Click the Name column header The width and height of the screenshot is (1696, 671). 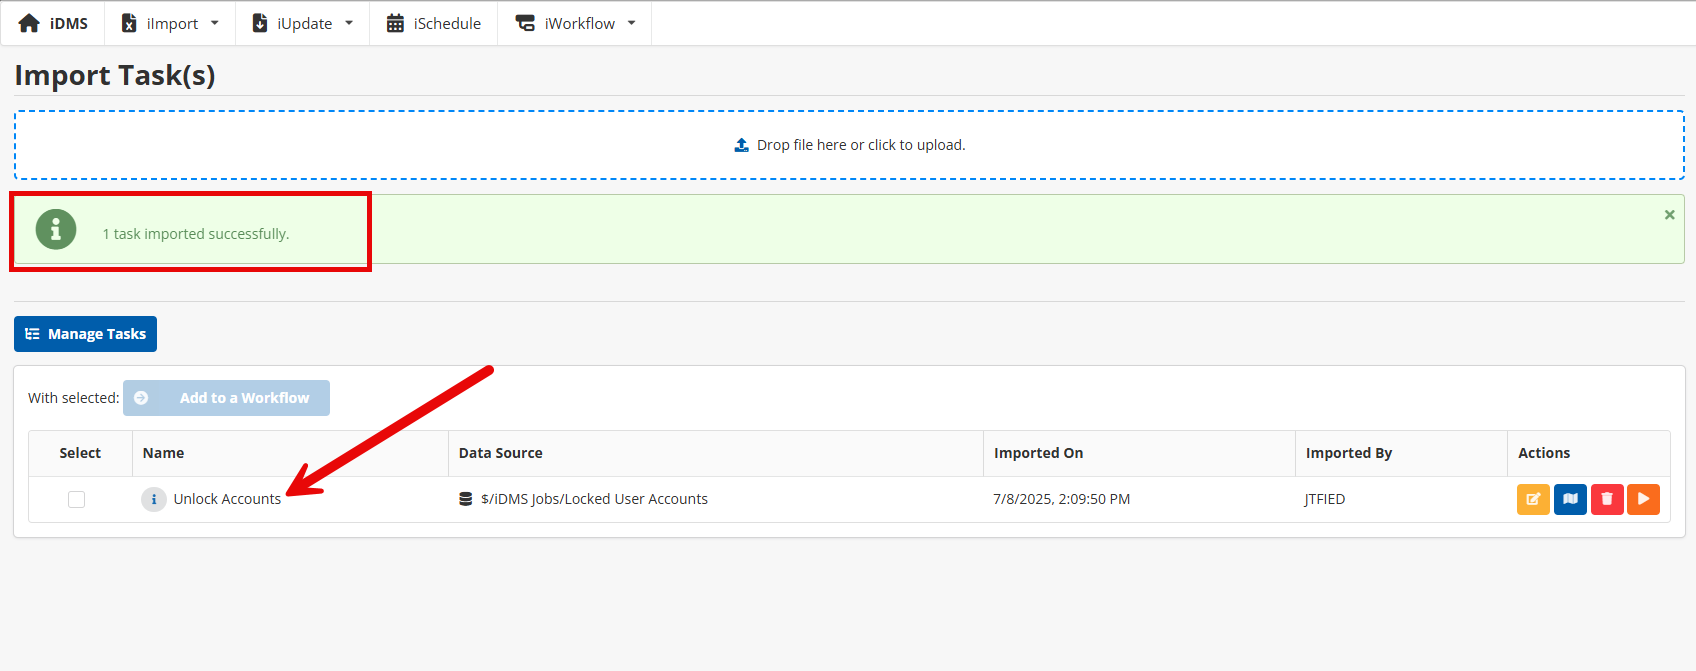[x=163, y=453]
